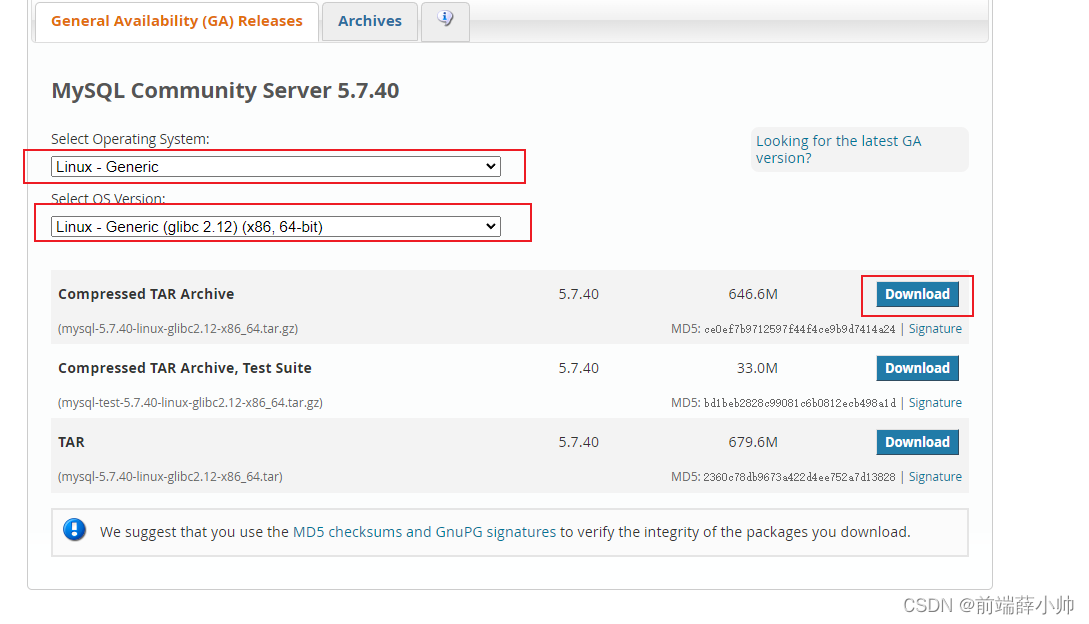Open Signature link for mysql-5.7.40-linux-glibc2.12-x86_64.tar.gz
Viewport: 1089px width, 624px height.
(935, 329)
